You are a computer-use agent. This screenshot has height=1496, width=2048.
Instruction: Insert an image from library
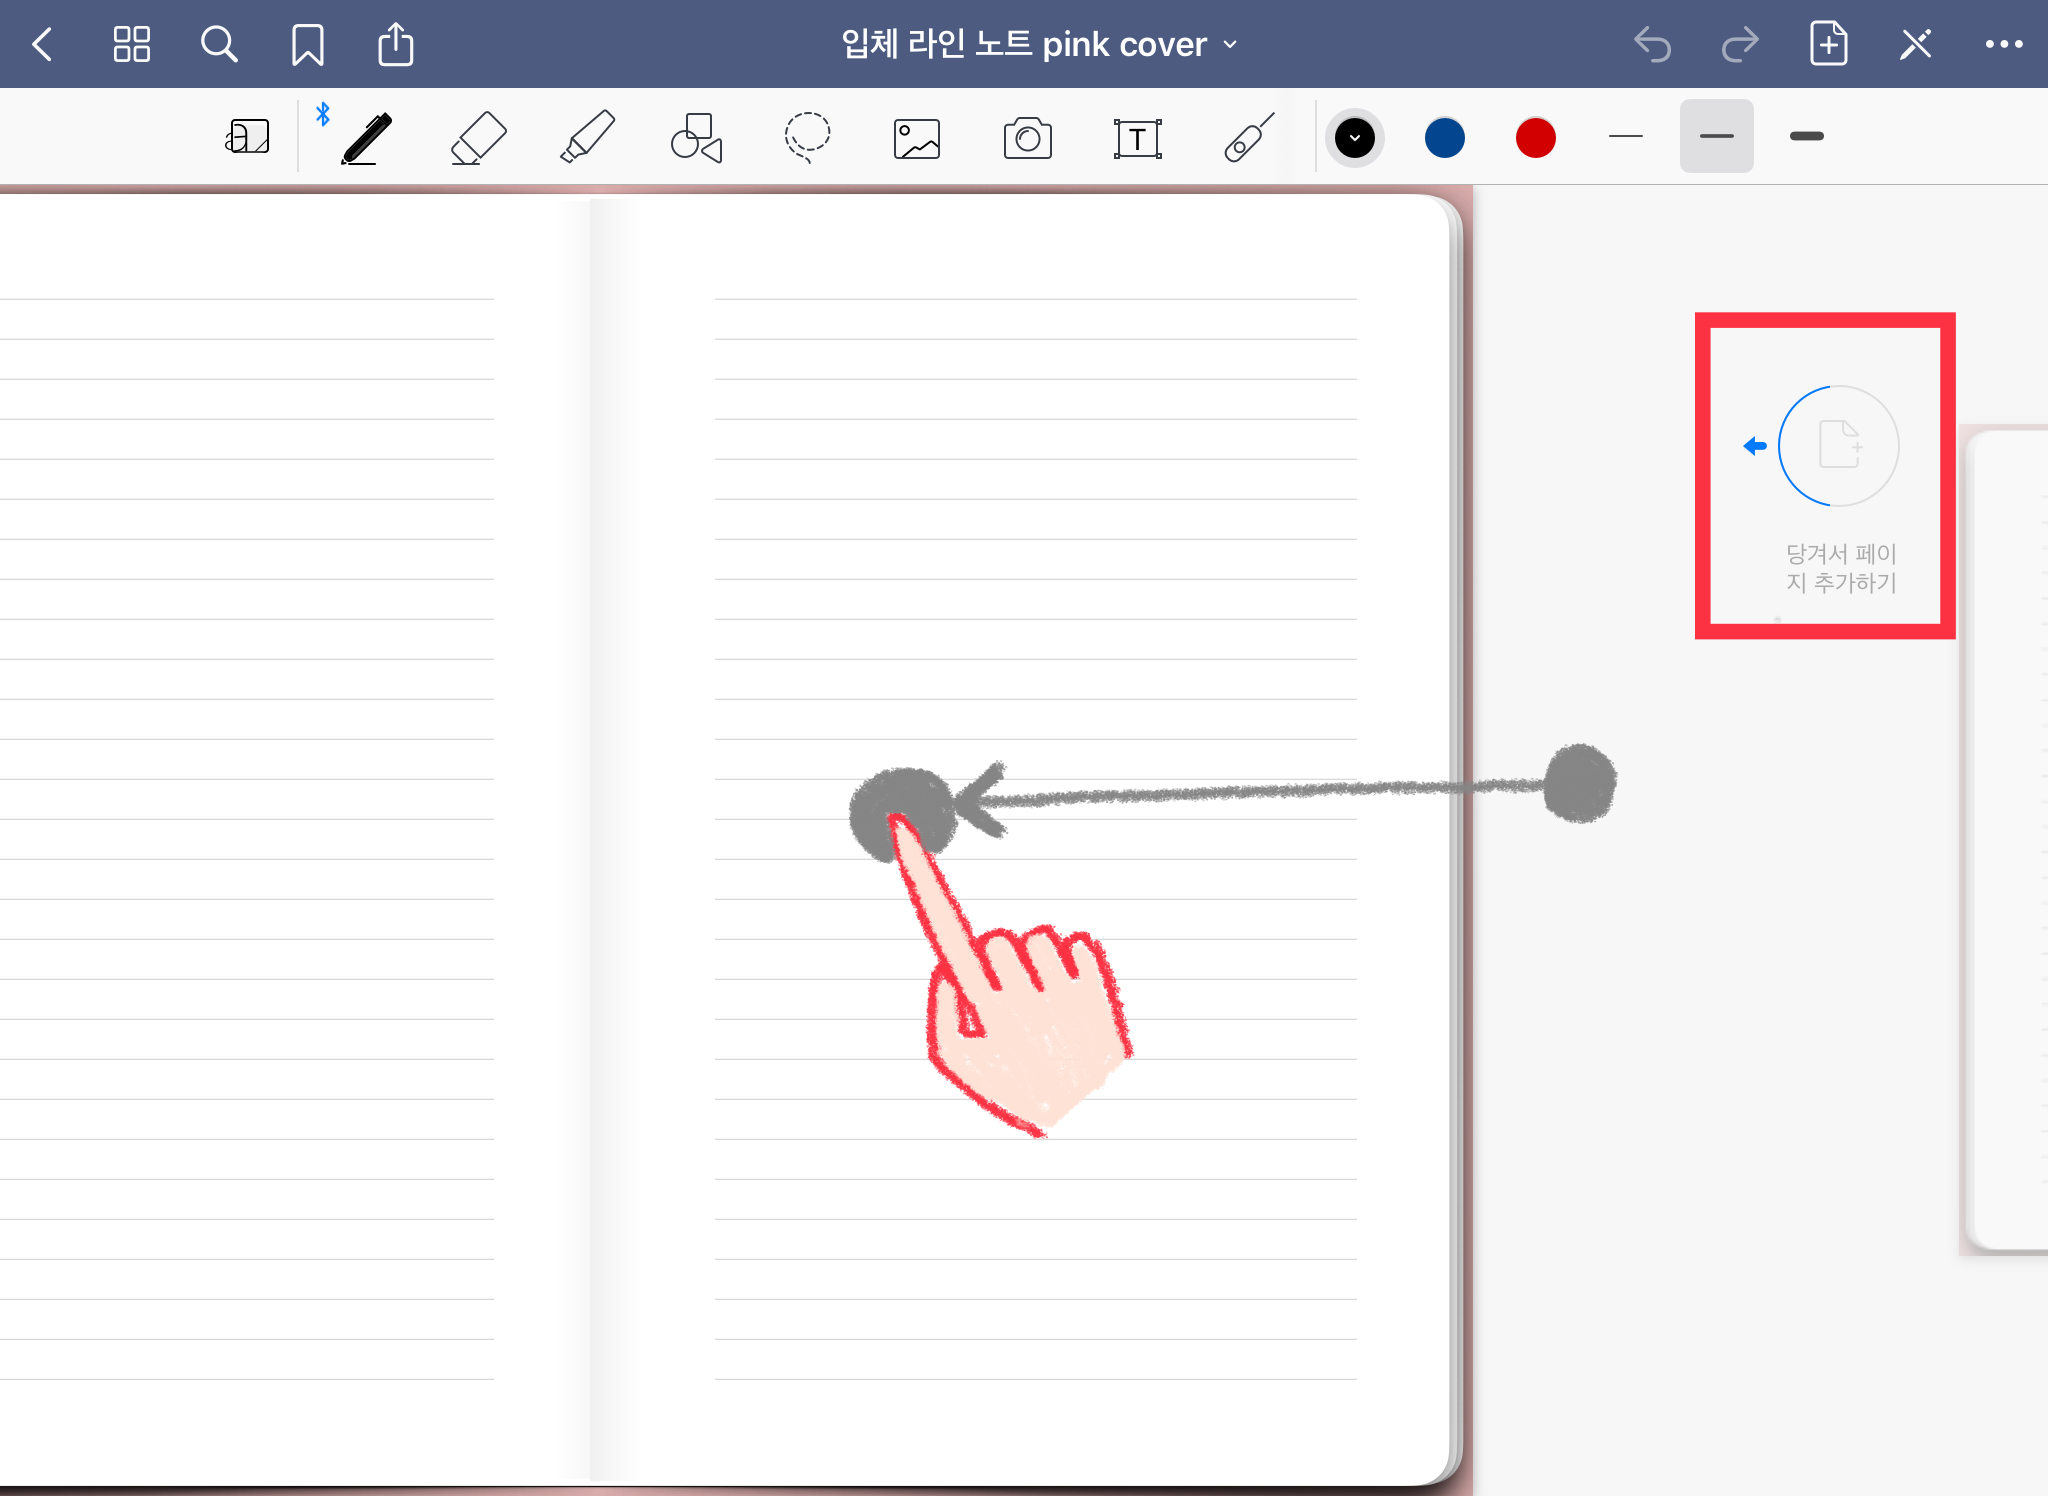917,138
